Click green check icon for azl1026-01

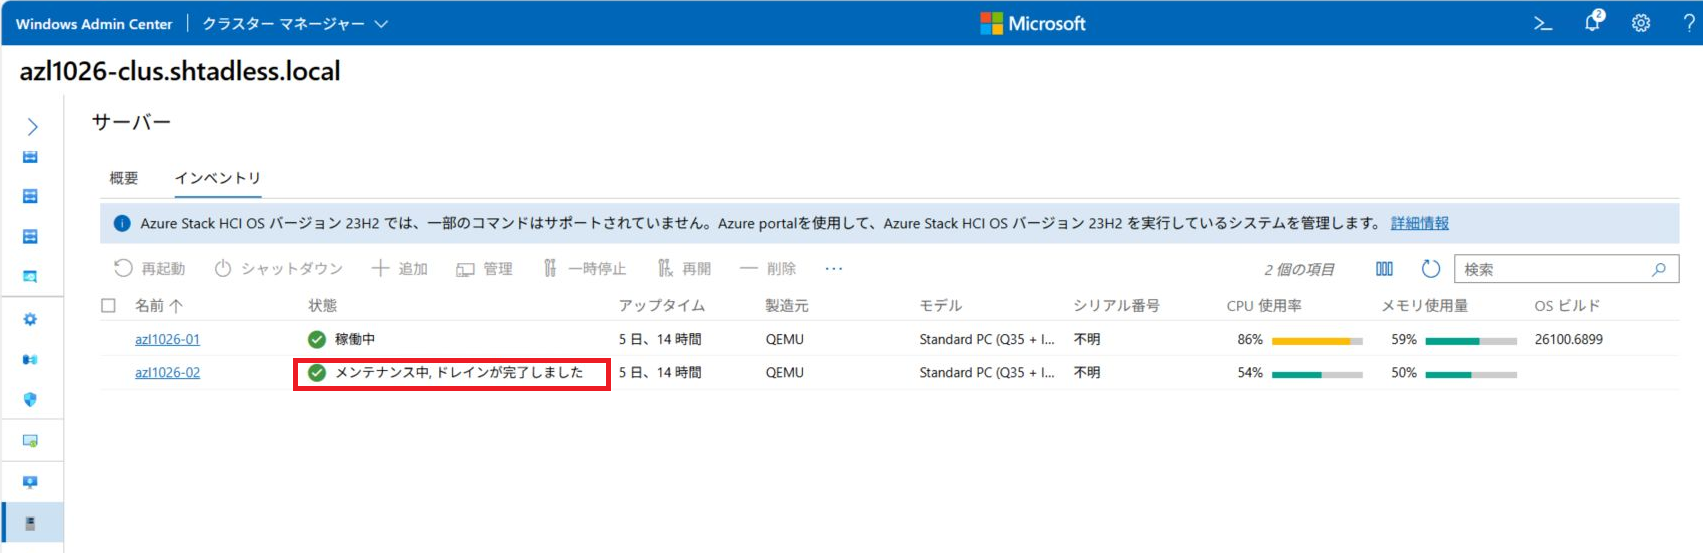click(x=317, y=339)
